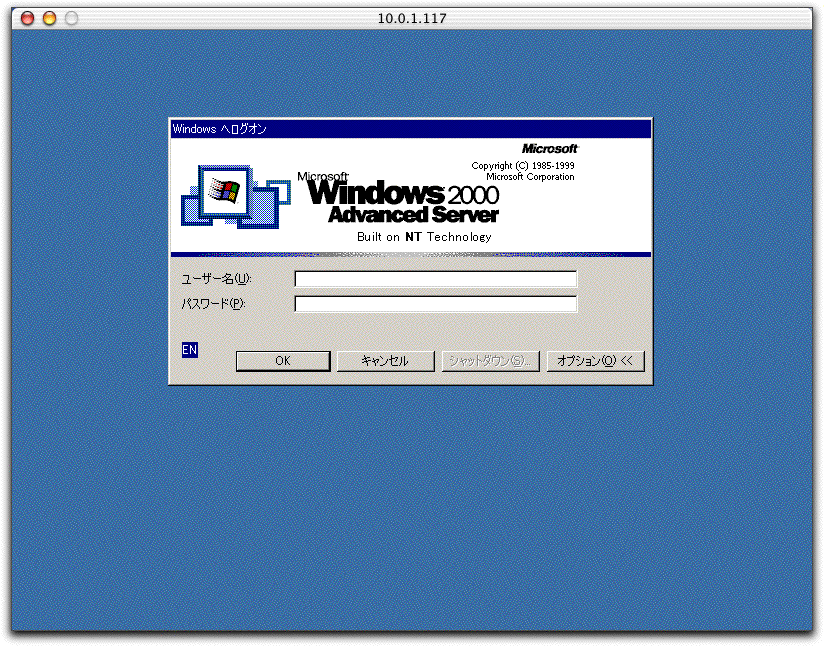Close the 10.0.1.117 remote window

[x=27, y=18]
